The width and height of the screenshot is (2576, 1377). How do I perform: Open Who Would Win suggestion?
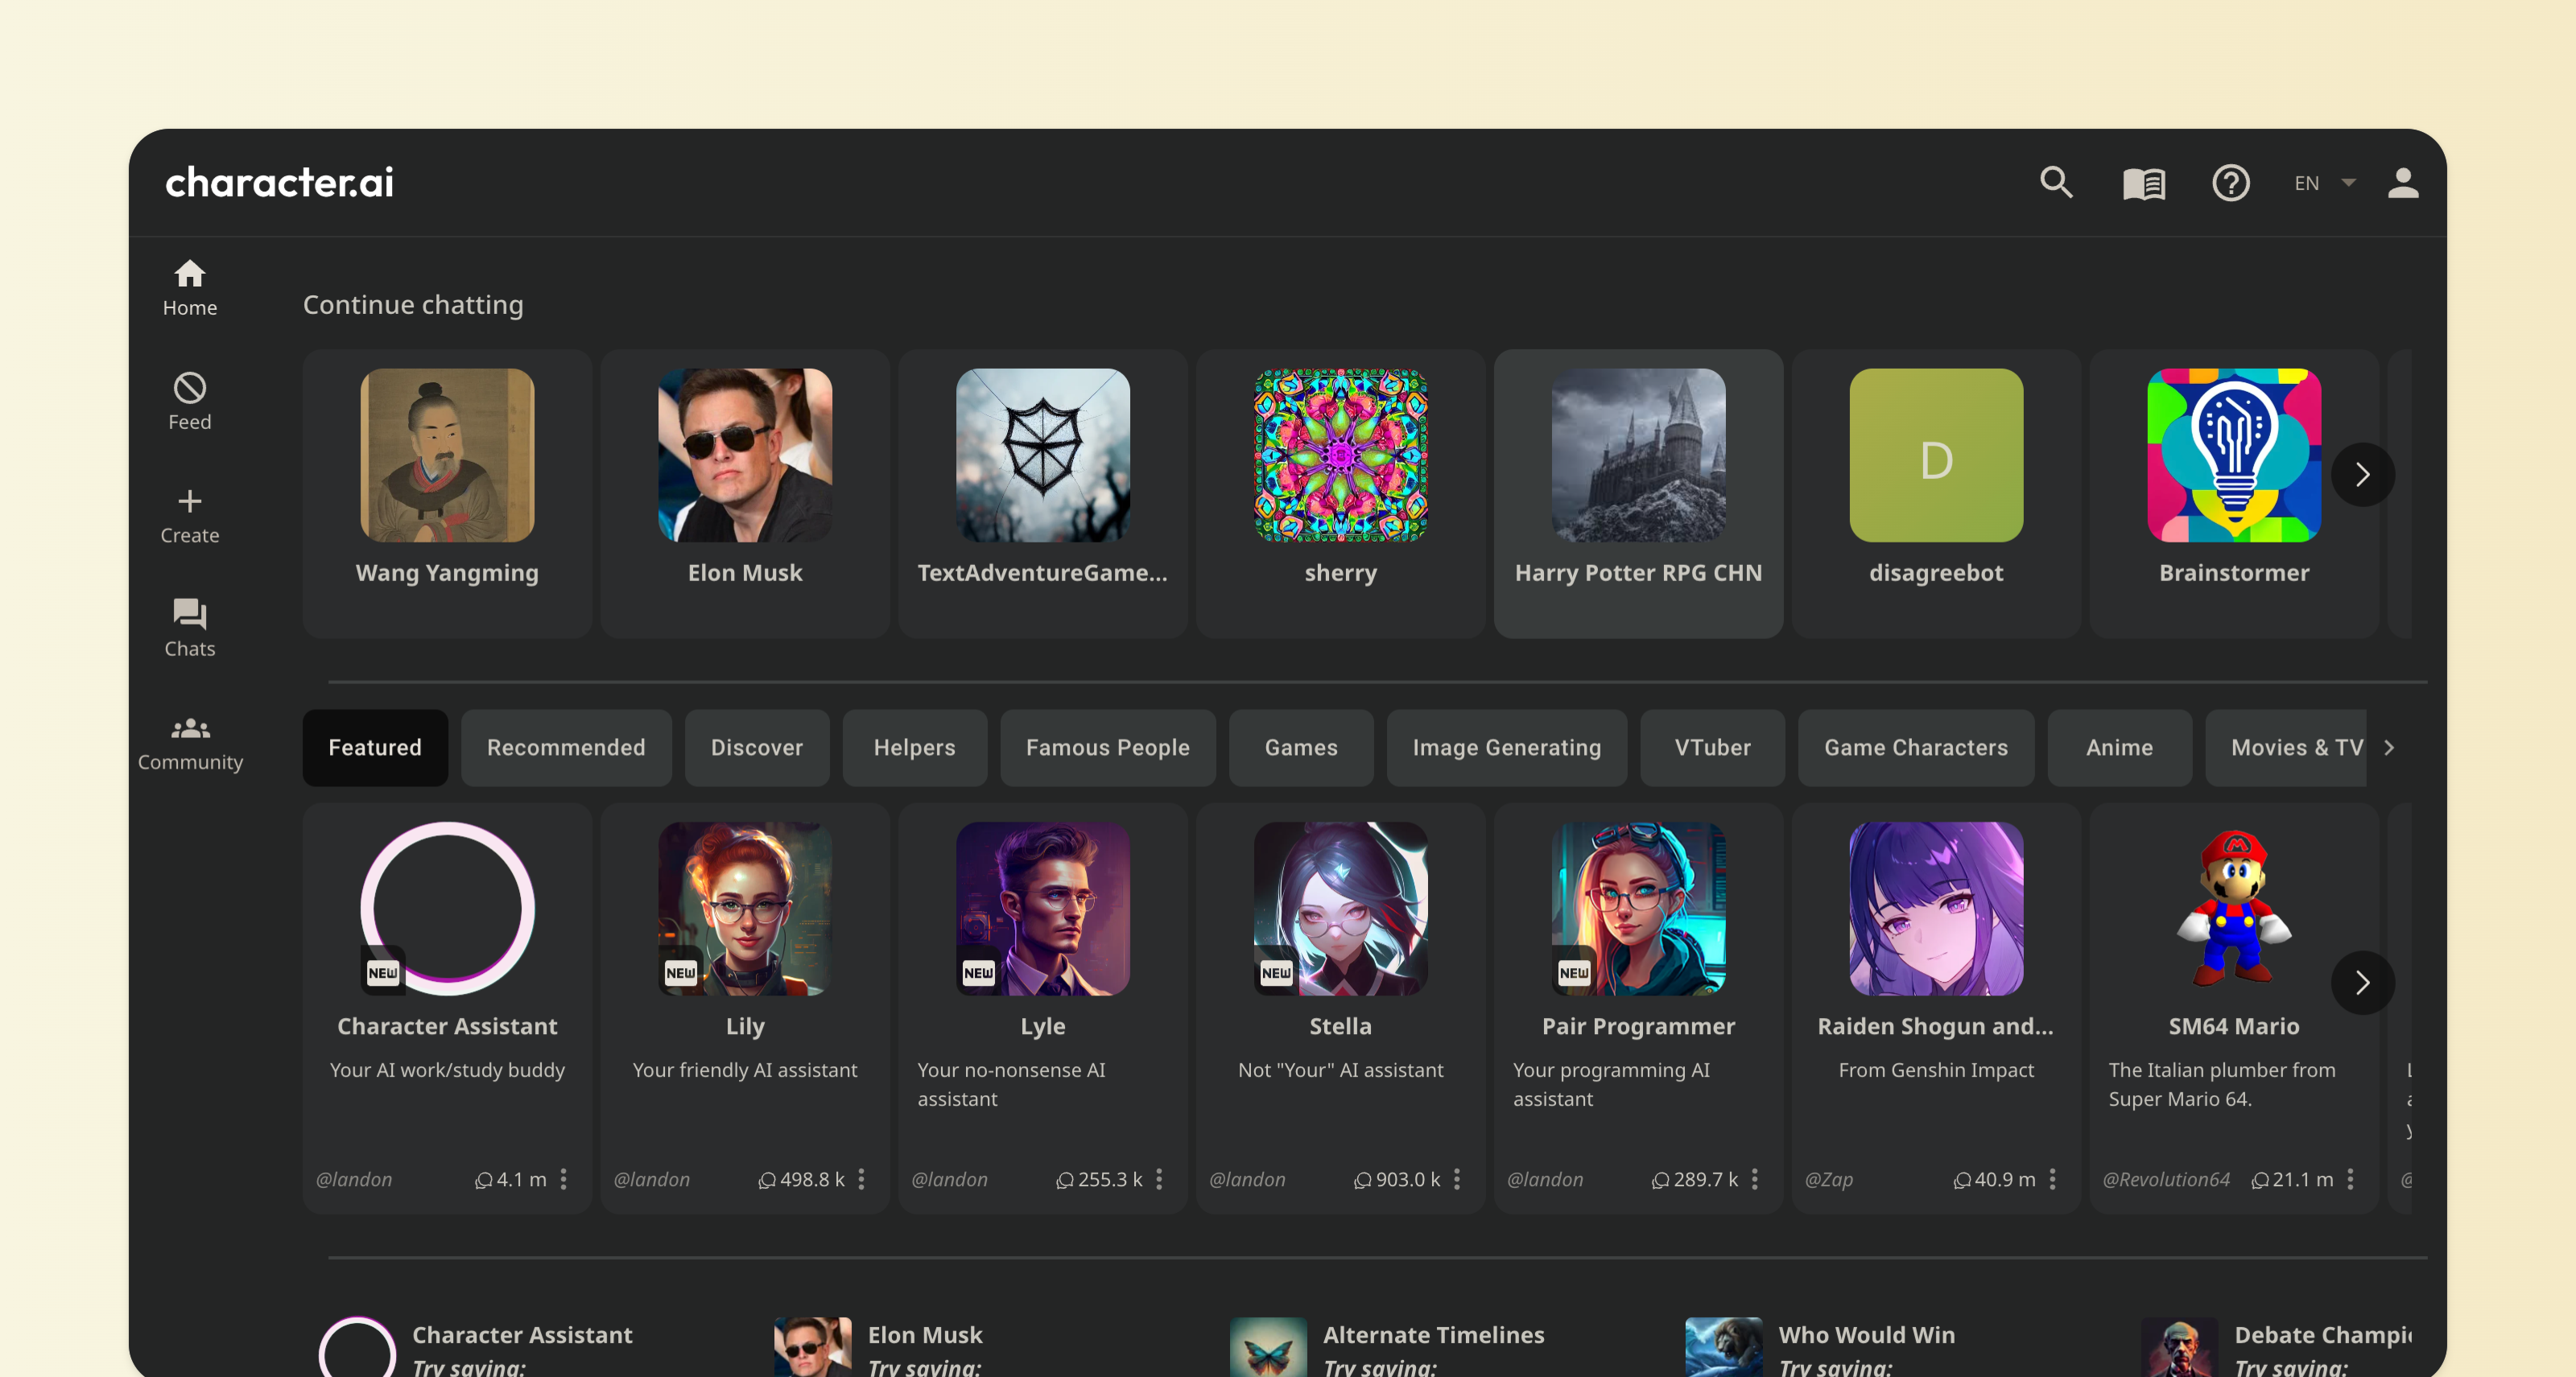tap(1821, 1347)
